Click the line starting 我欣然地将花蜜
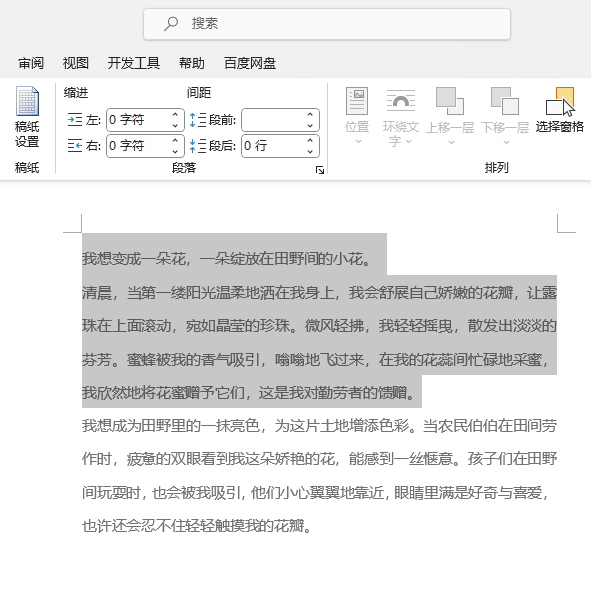The height and width of the screenshot is (599, 591). (x=249, y=393)
